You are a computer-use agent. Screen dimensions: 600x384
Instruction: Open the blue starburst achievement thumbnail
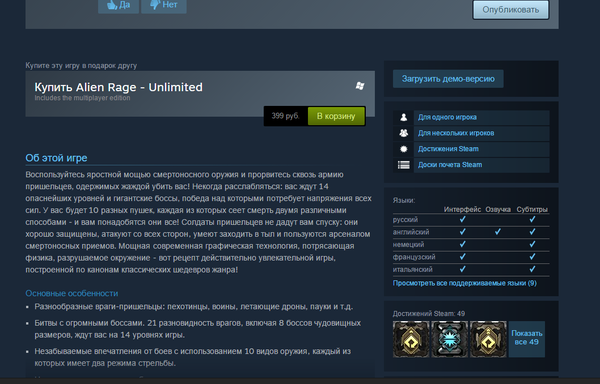450,339
